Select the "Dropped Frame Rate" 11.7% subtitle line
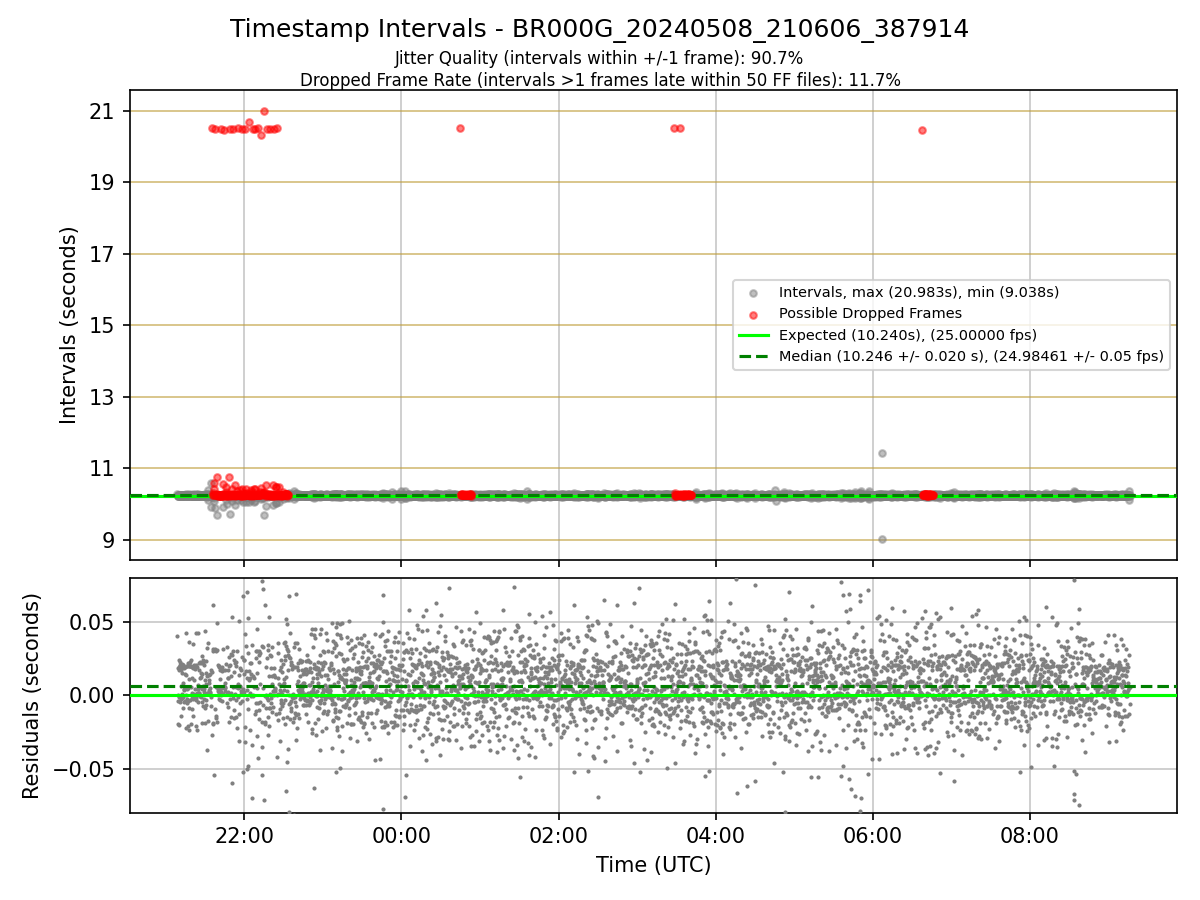 pos(600,80)
